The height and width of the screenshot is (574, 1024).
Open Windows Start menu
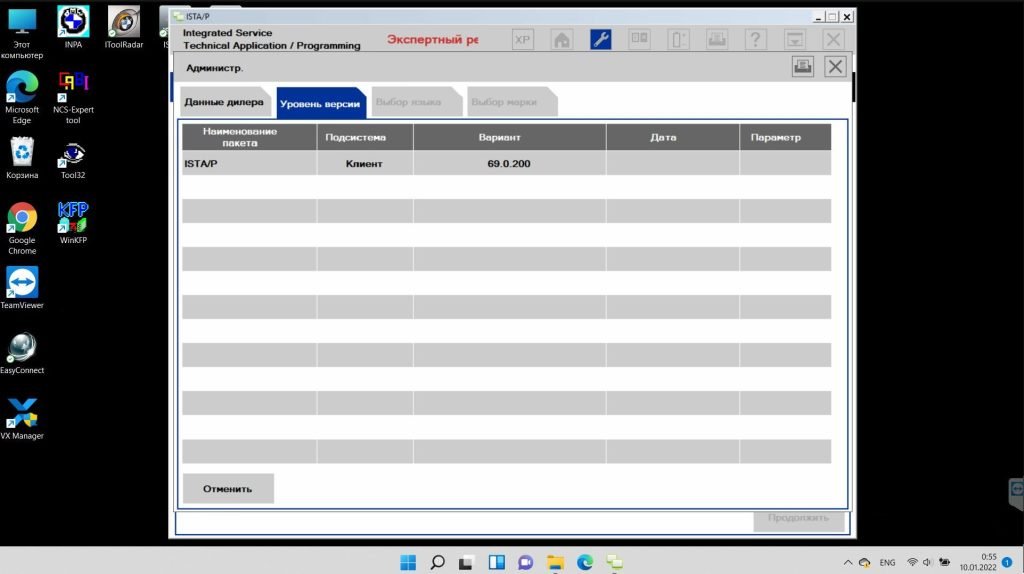pyautogui.click(x=407, y=562)
